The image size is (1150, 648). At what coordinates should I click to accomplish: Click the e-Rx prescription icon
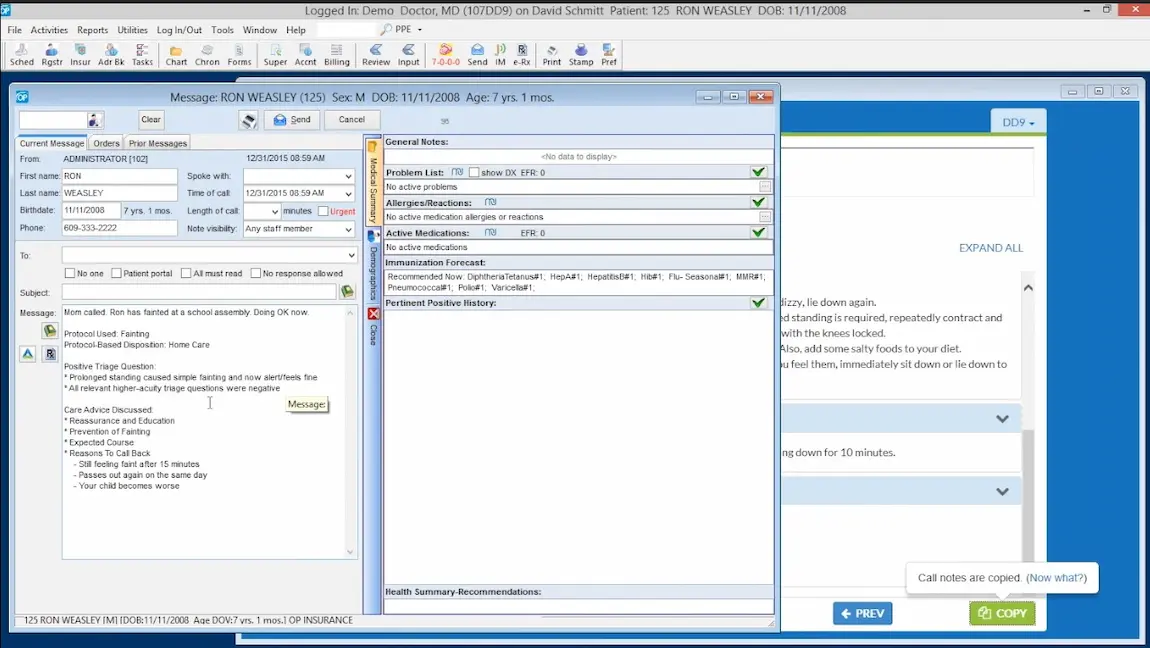pyautogui.click(x=521, y=54)
